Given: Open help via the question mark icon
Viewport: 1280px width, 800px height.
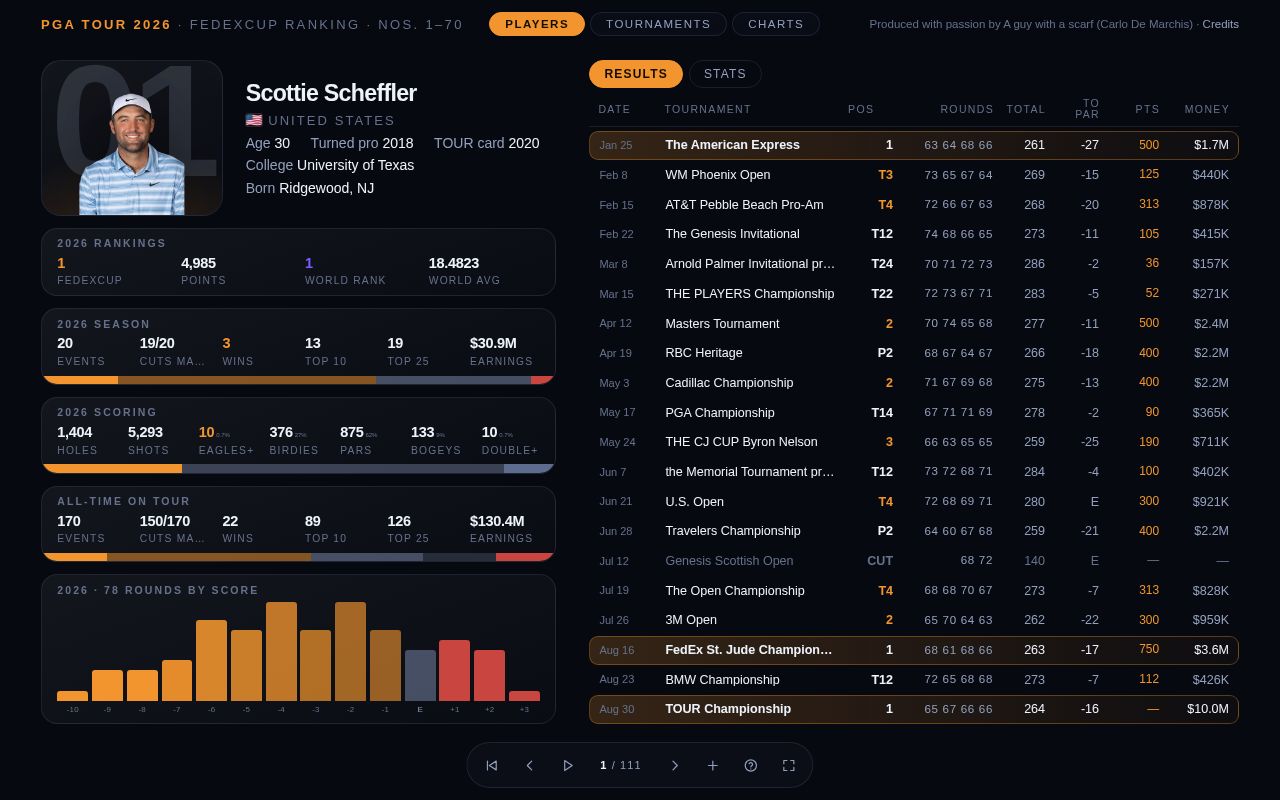Looking at the screenshot, I should point(751,765).
